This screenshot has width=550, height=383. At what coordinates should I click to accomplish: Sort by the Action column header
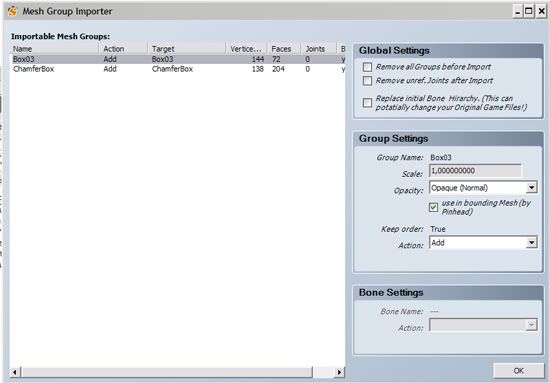point(123,49)
